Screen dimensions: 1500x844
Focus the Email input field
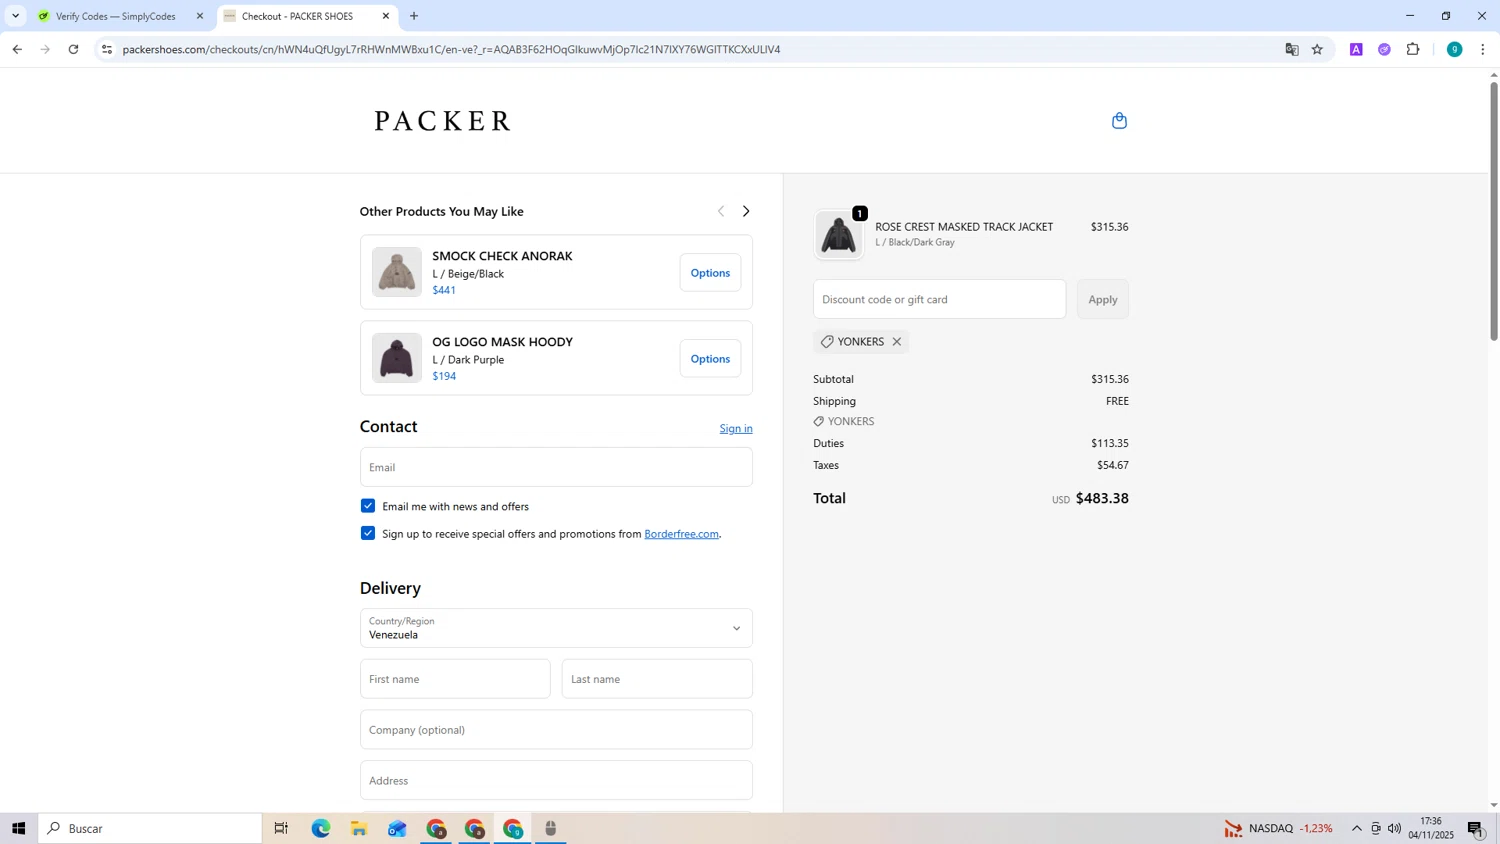coord(556,467)
